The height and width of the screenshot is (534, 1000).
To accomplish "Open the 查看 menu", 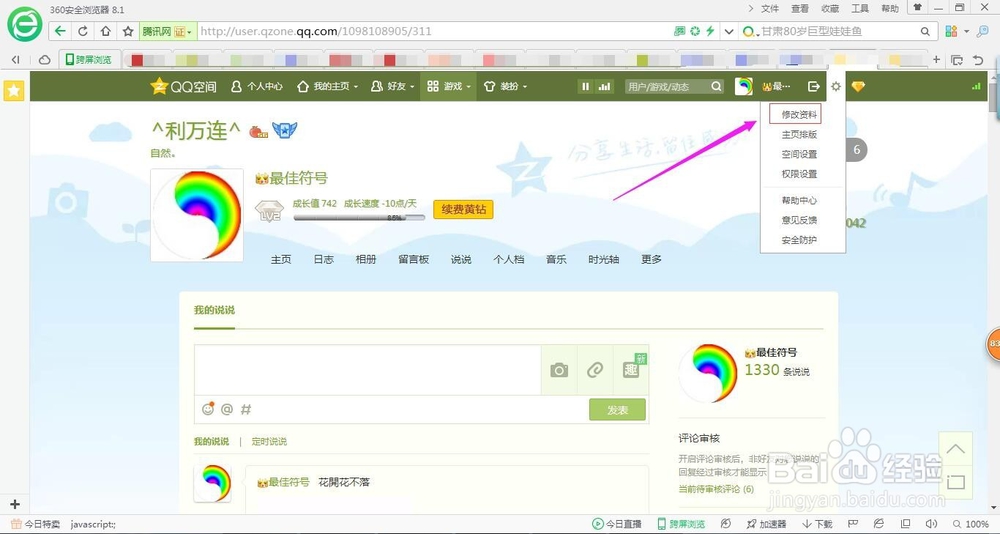I will click(x=800, y=8).
